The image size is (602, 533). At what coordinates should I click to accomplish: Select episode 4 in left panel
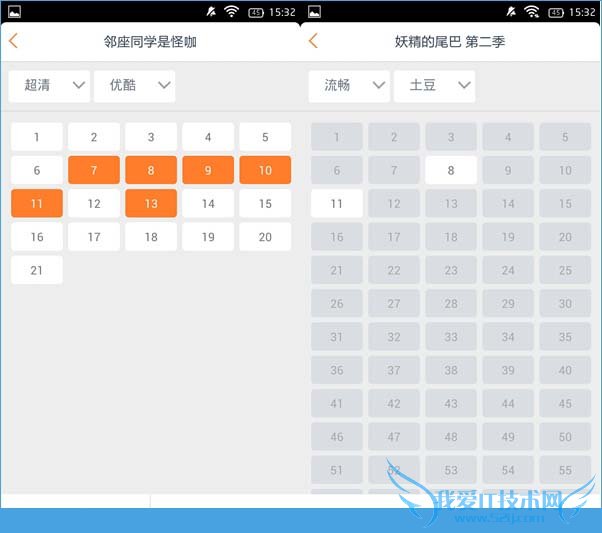[208, 137]
